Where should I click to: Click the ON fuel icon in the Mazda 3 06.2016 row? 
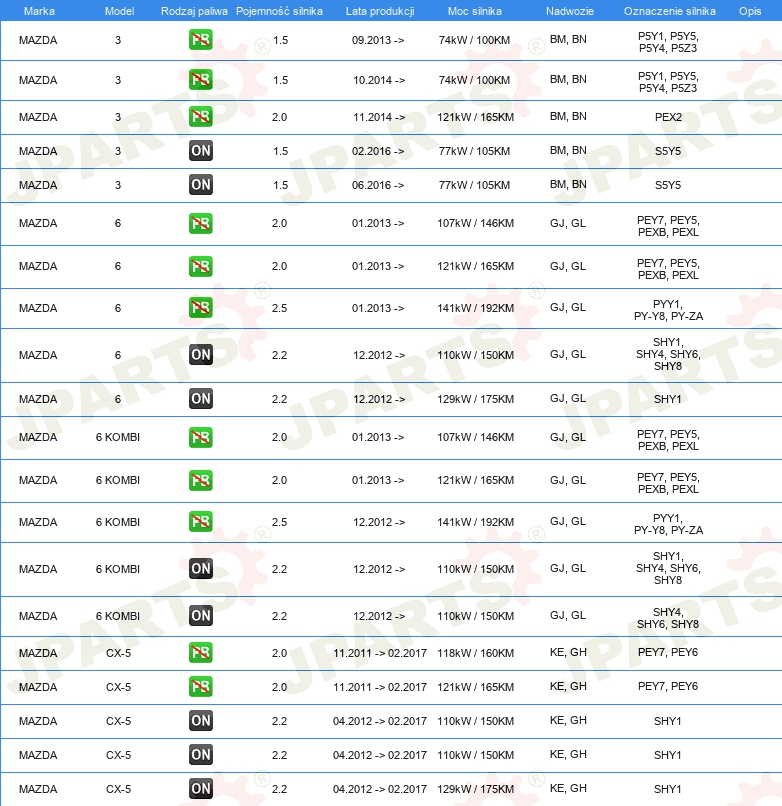pyautogui.click(x=201, y=185)
